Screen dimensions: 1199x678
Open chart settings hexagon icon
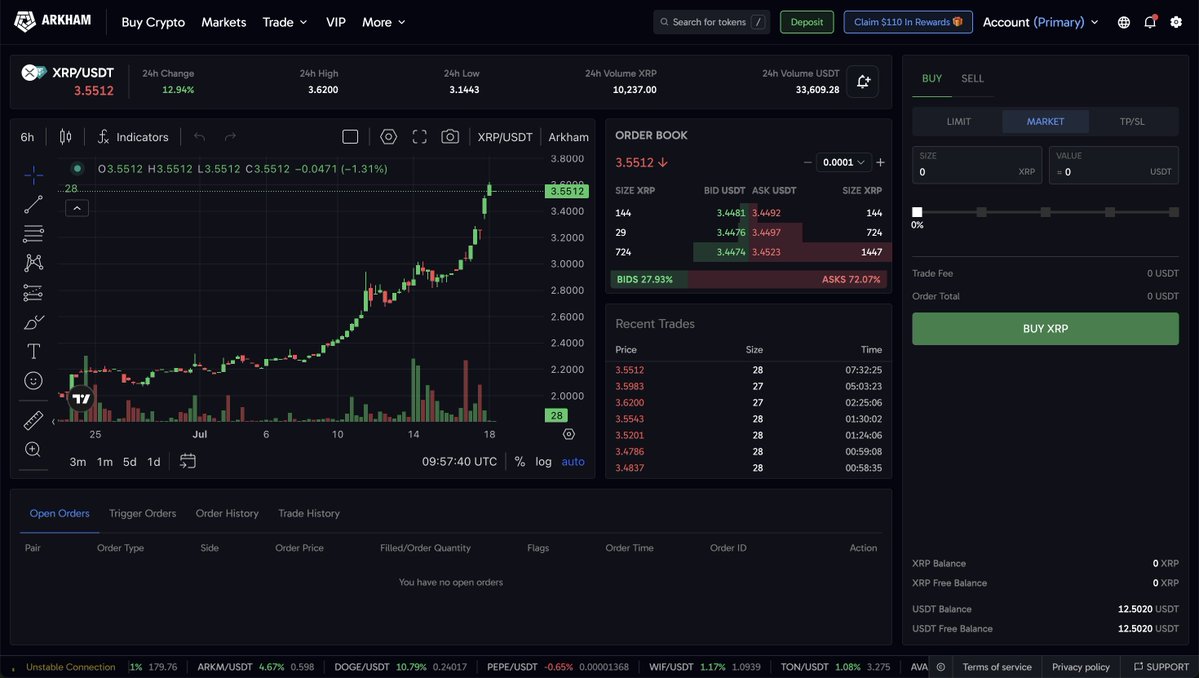coord(388,137)
